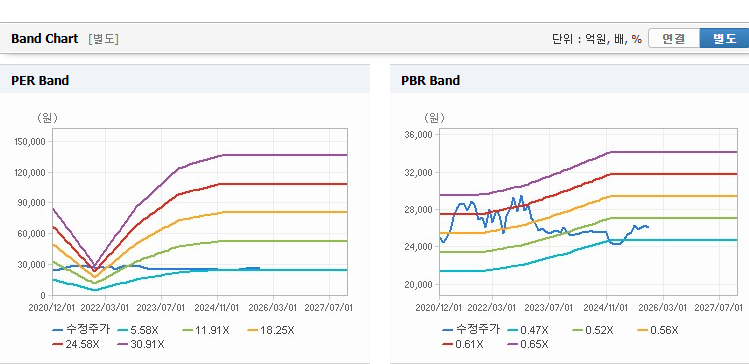Click the 60,000 axis label in PER chart

tap(32, 234)
